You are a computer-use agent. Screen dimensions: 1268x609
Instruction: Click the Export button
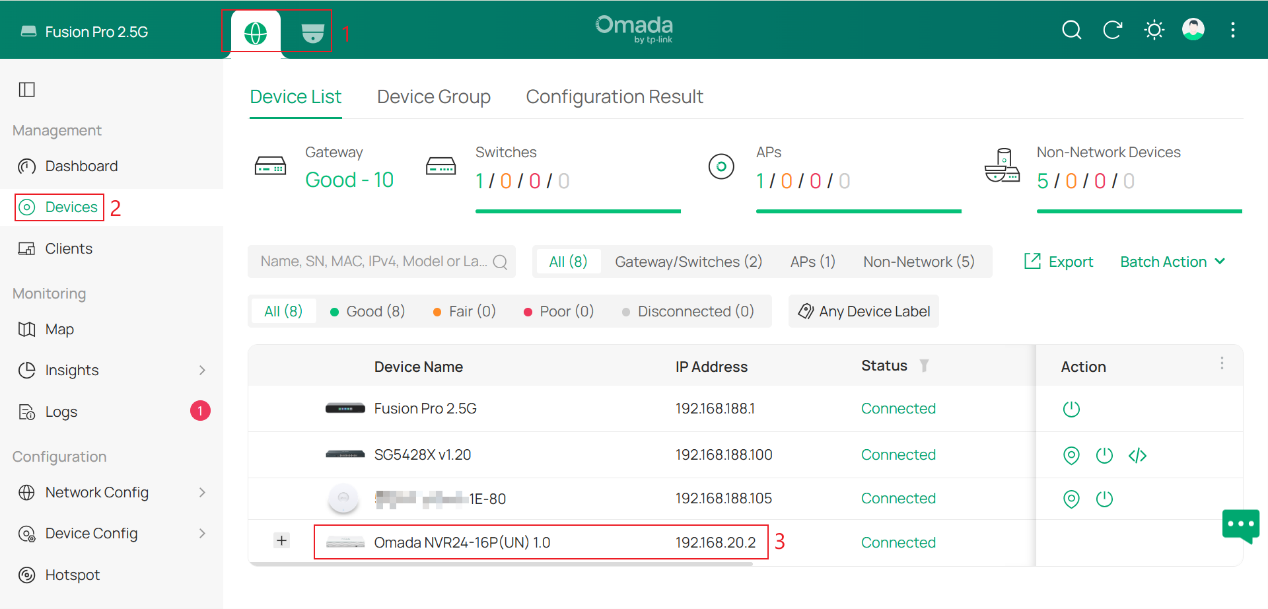(1059, 262)
